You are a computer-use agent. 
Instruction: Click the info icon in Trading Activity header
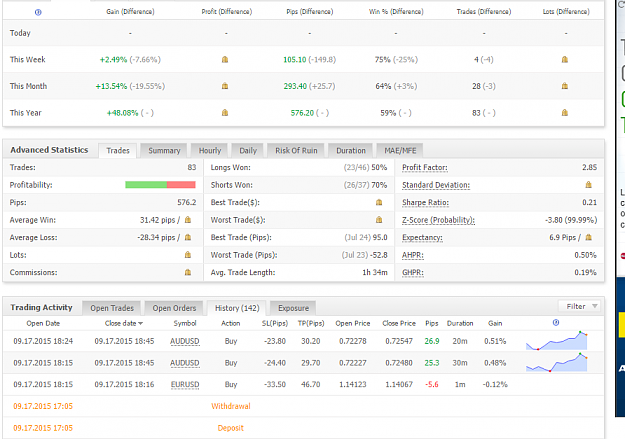[556, 323]
